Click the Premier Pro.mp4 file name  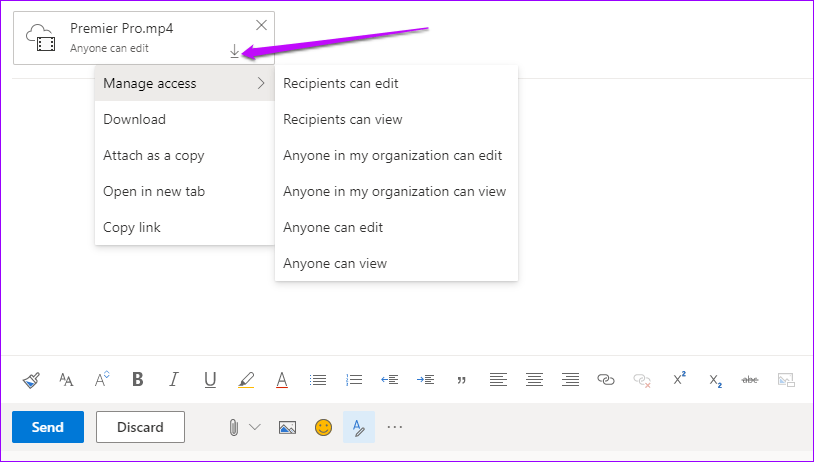pyautogui.click(x=121, y=28)
